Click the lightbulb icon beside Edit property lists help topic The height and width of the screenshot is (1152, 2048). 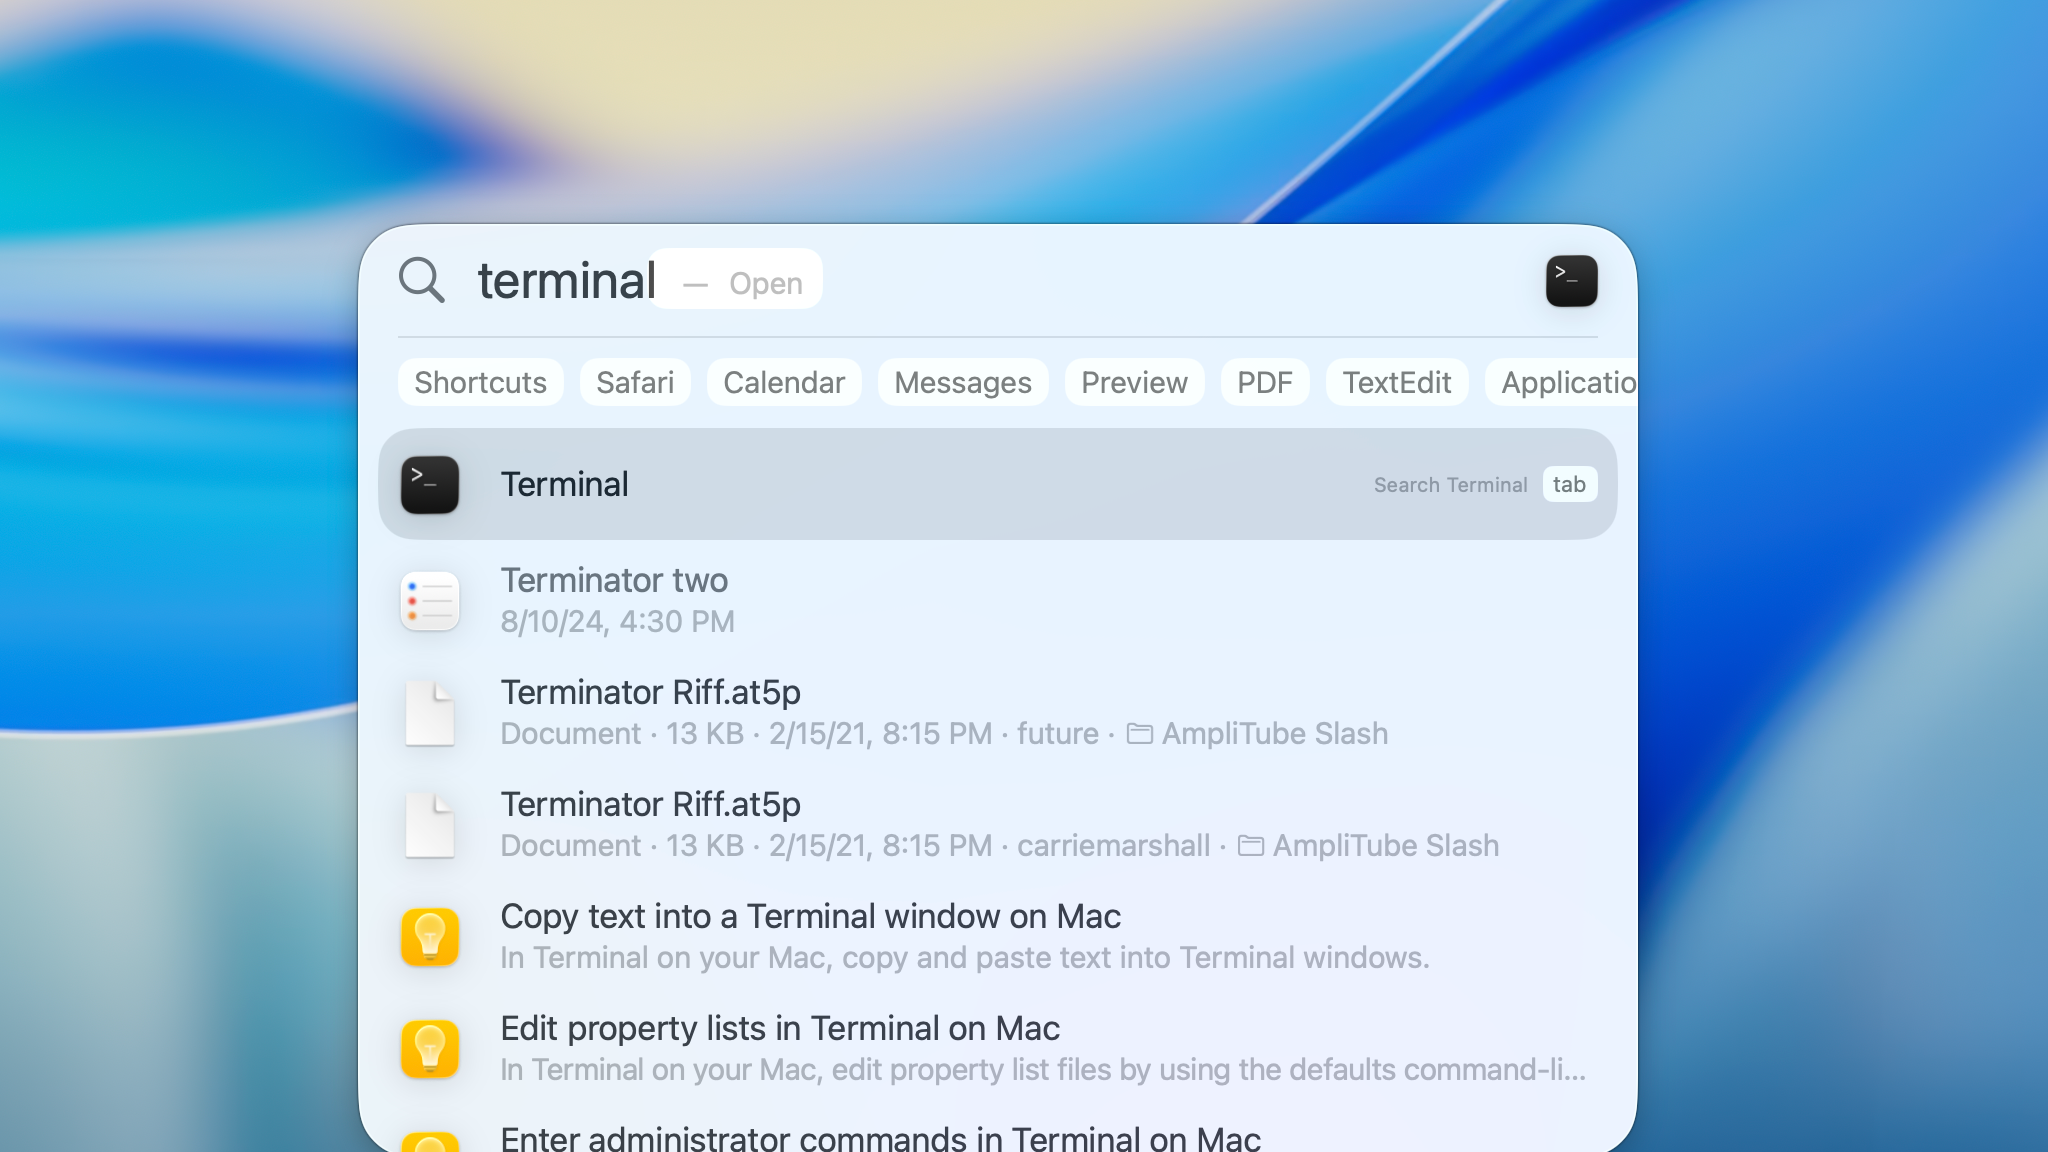click(429, 1048)
